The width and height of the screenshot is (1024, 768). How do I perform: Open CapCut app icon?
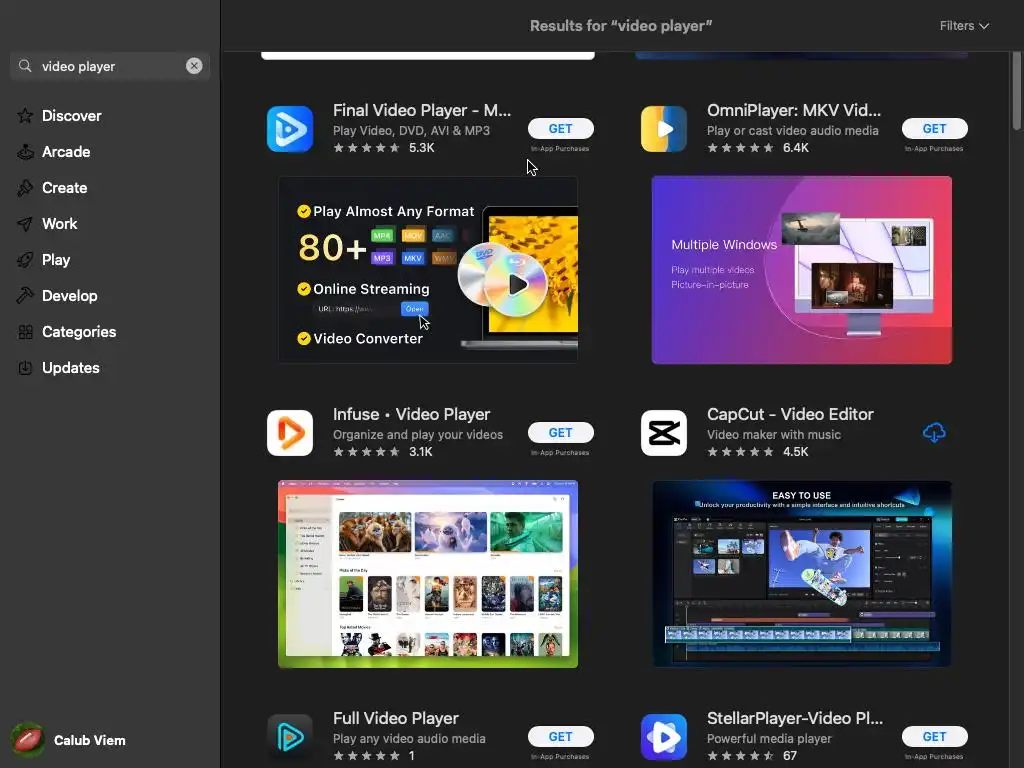[x=664, y=432]
